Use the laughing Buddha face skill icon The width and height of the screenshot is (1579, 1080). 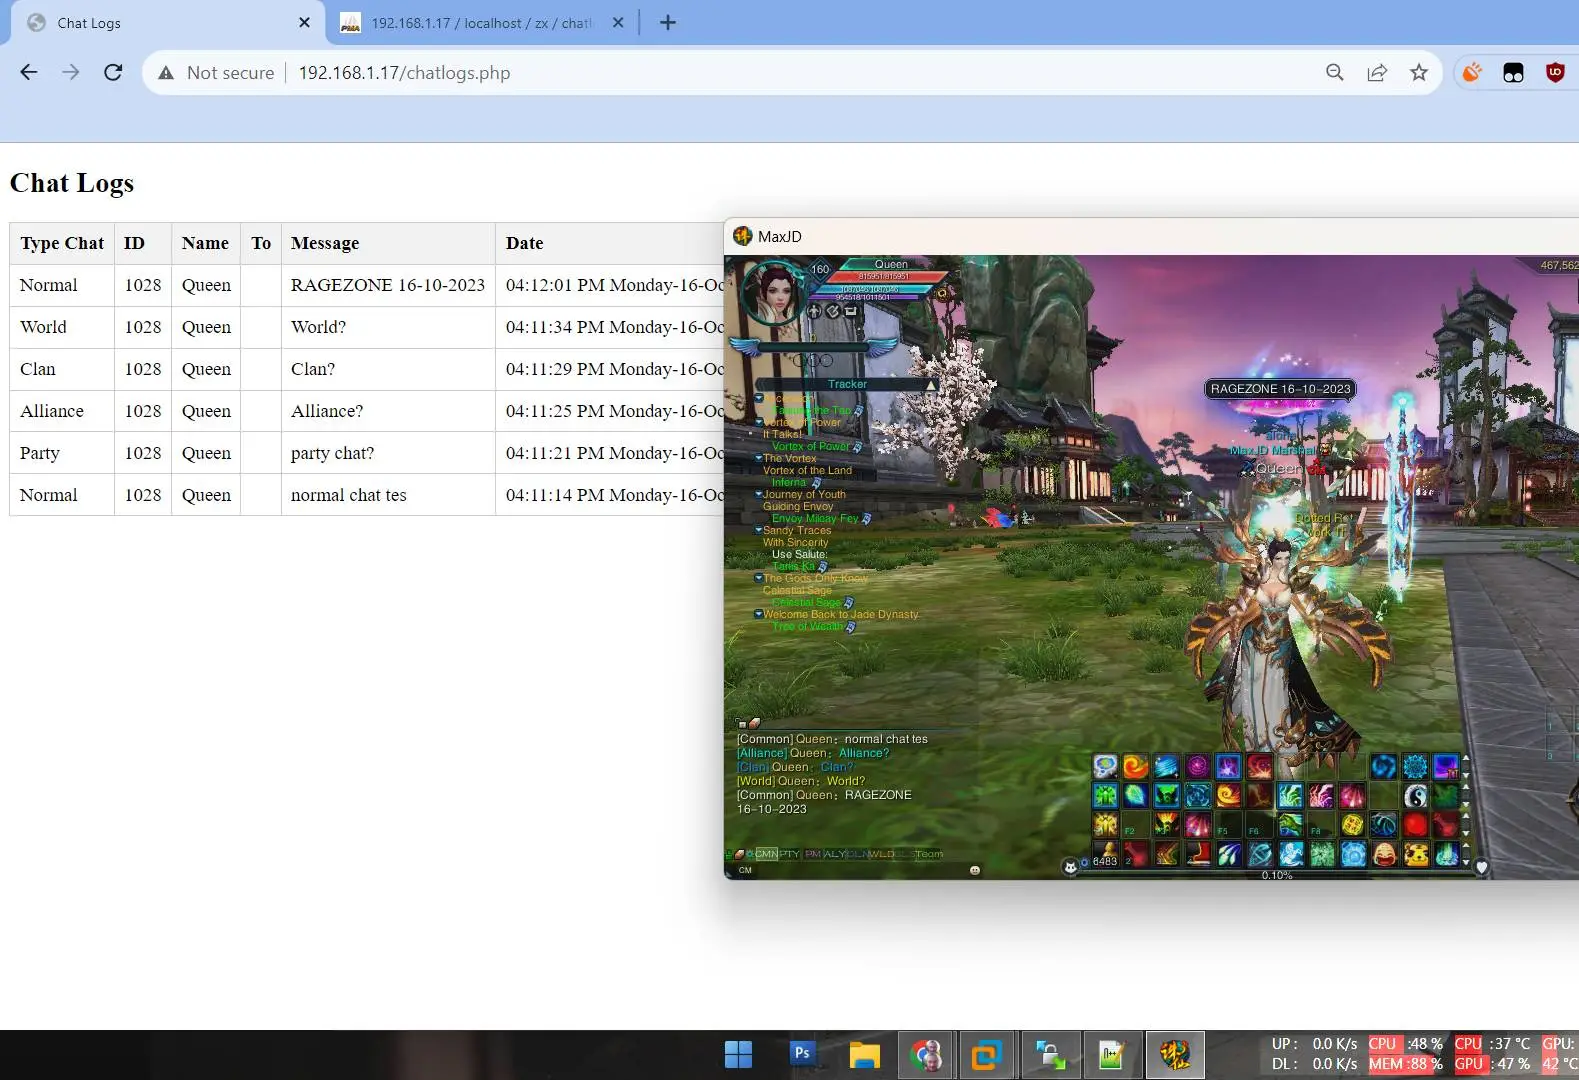coord(1384,854)
